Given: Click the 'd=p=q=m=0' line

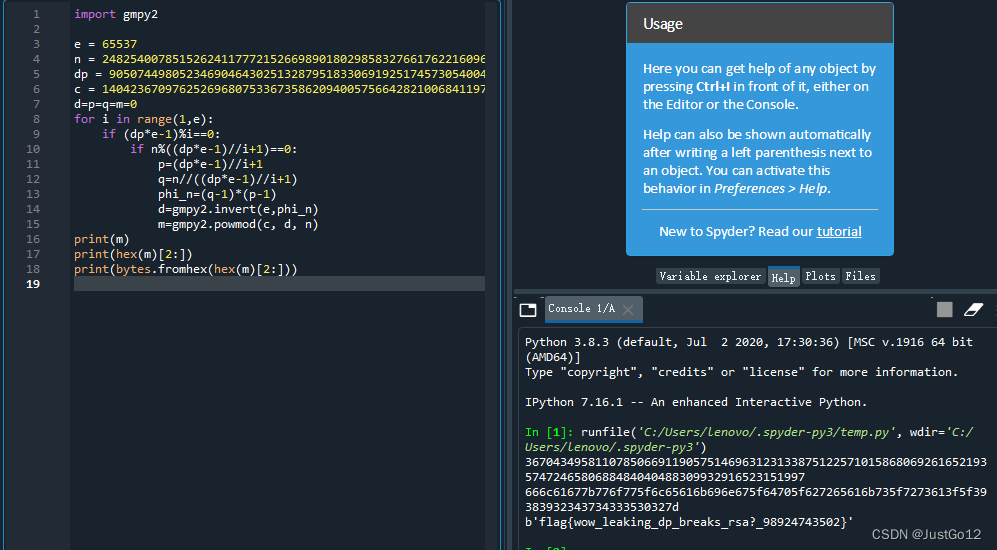Looking at the screenshot, I should [106, 104].
